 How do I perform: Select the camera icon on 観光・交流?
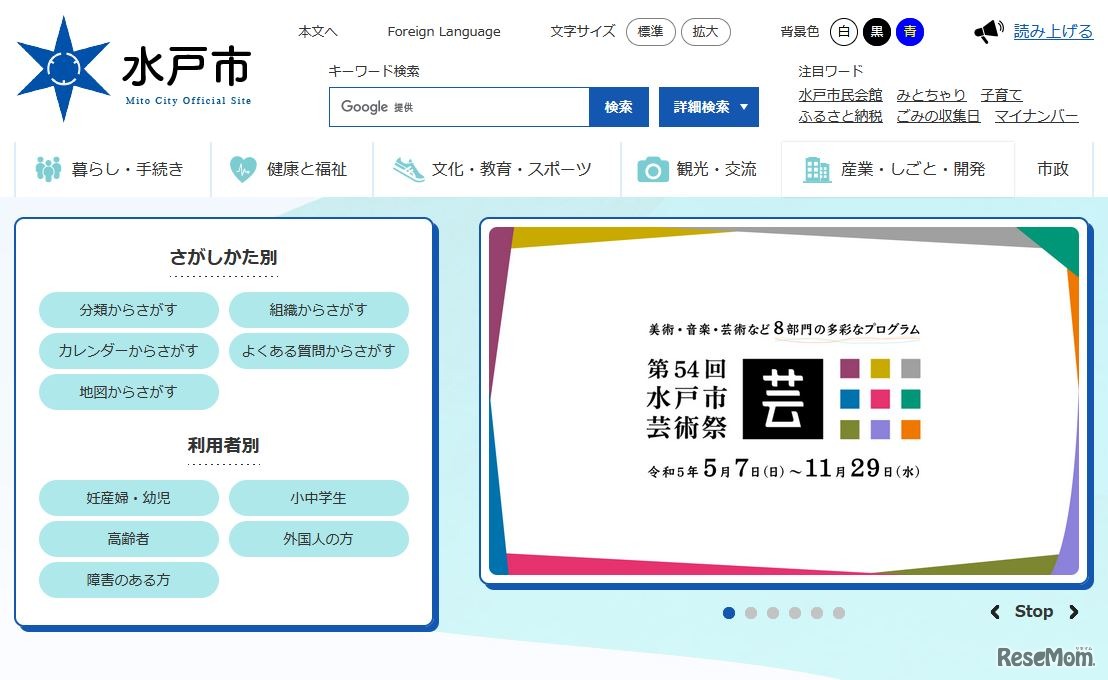pyautogui.click(x=655, y=169)
